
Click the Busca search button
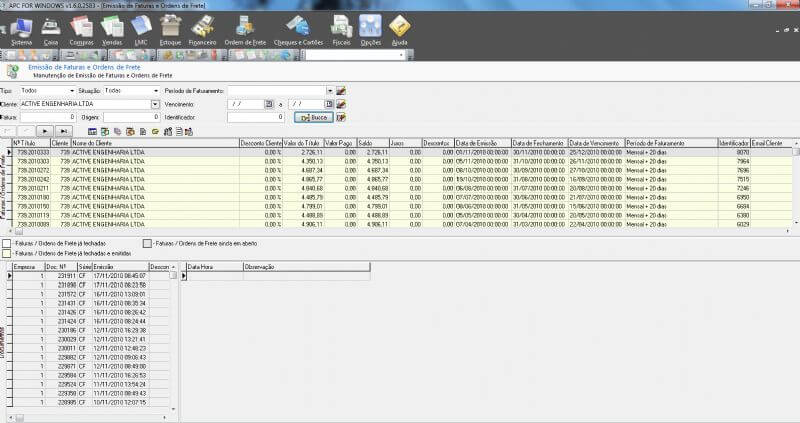tap(314, 117)
